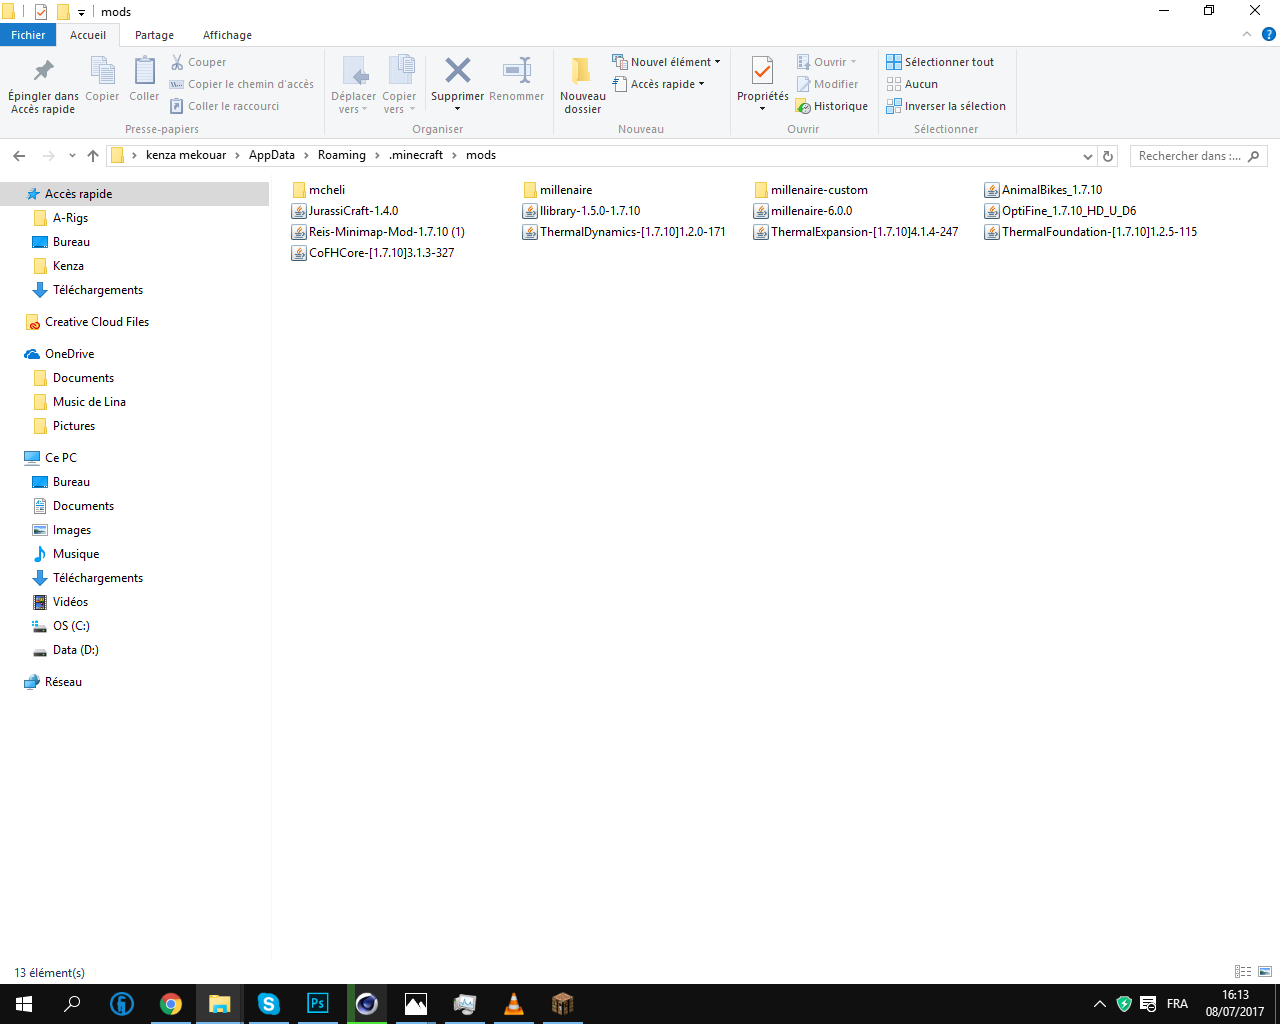Select CoFHCore-[1.7.10]3.1.3-327 file
Image resolution: width=1280 pixels, height=1024 pixels.
pyautogui.click(x=373, y=253)
